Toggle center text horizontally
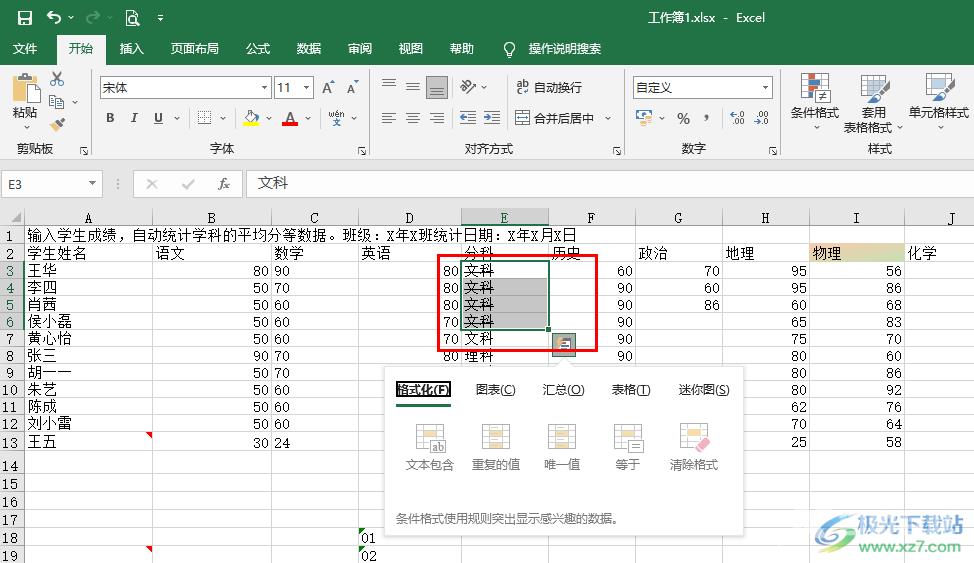 [413, 117]
